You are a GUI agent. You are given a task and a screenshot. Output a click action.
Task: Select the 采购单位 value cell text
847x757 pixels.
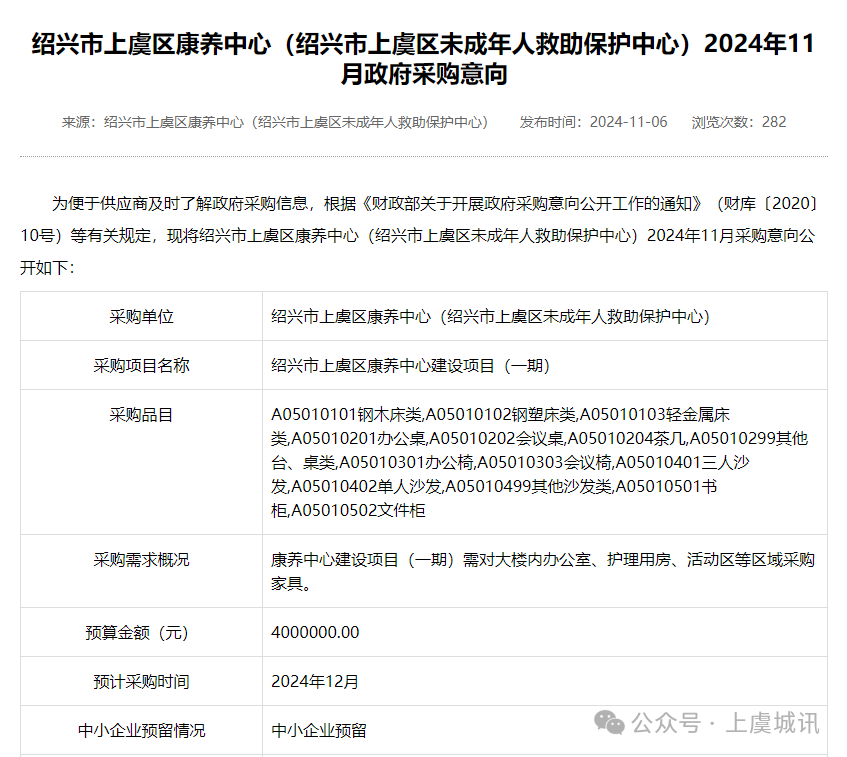pyautogui.click(x=490, y=317)
